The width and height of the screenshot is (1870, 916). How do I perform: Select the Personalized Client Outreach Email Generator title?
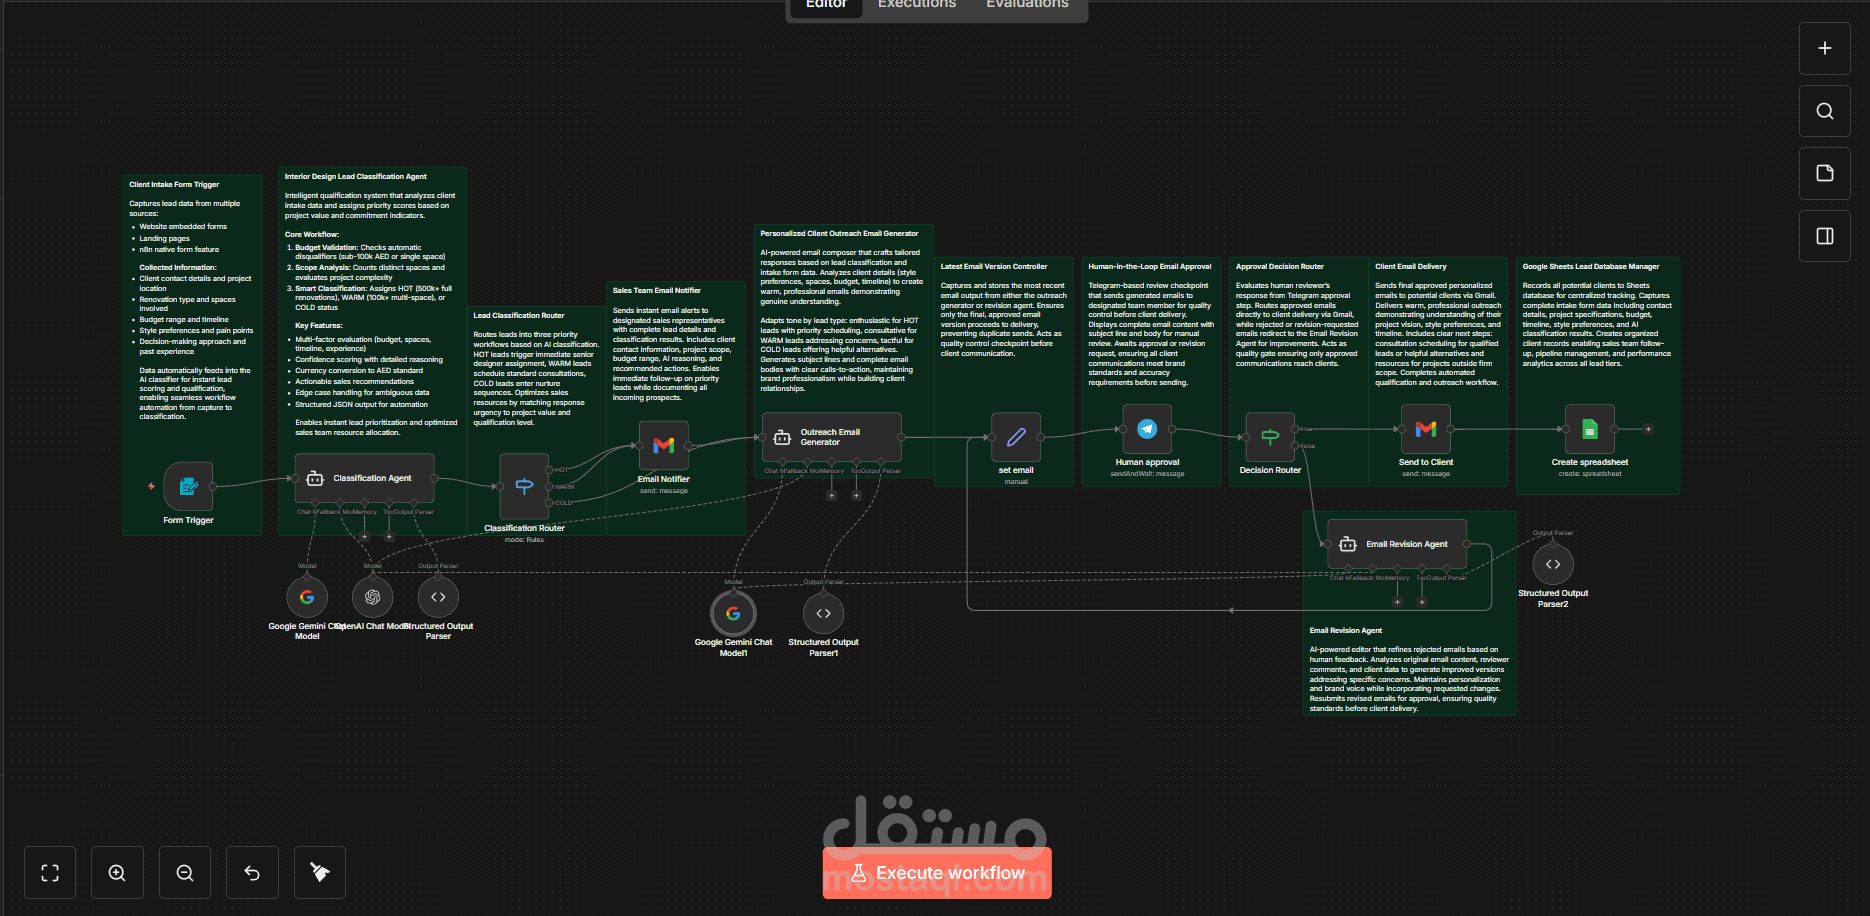[839, 234]
